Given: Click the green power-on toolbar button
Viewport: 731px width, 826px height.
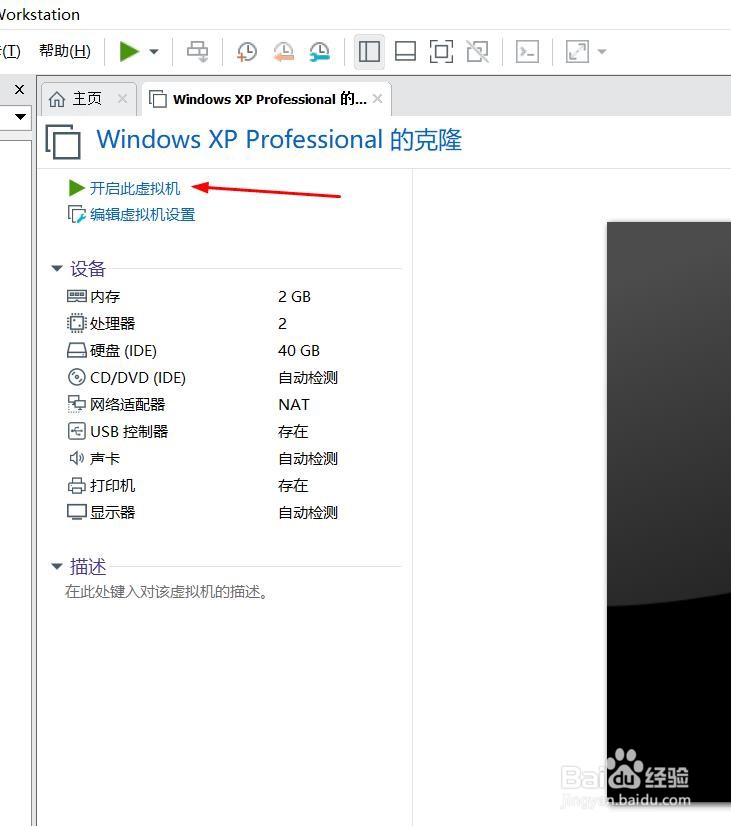Looking at the screenshot, I should (129, 52).
